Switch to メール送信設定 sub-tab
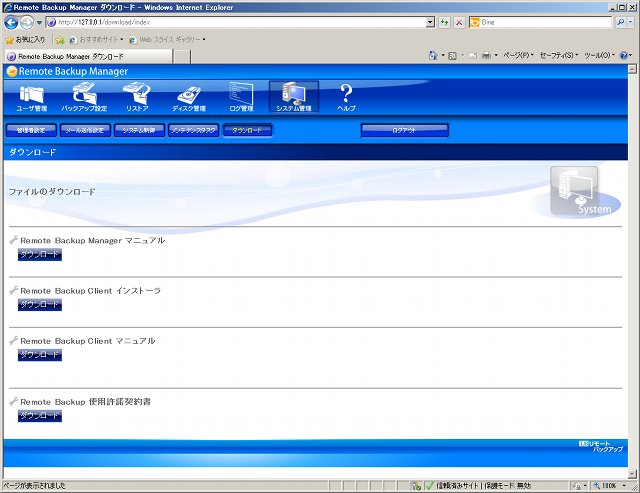 pos(85,130)
